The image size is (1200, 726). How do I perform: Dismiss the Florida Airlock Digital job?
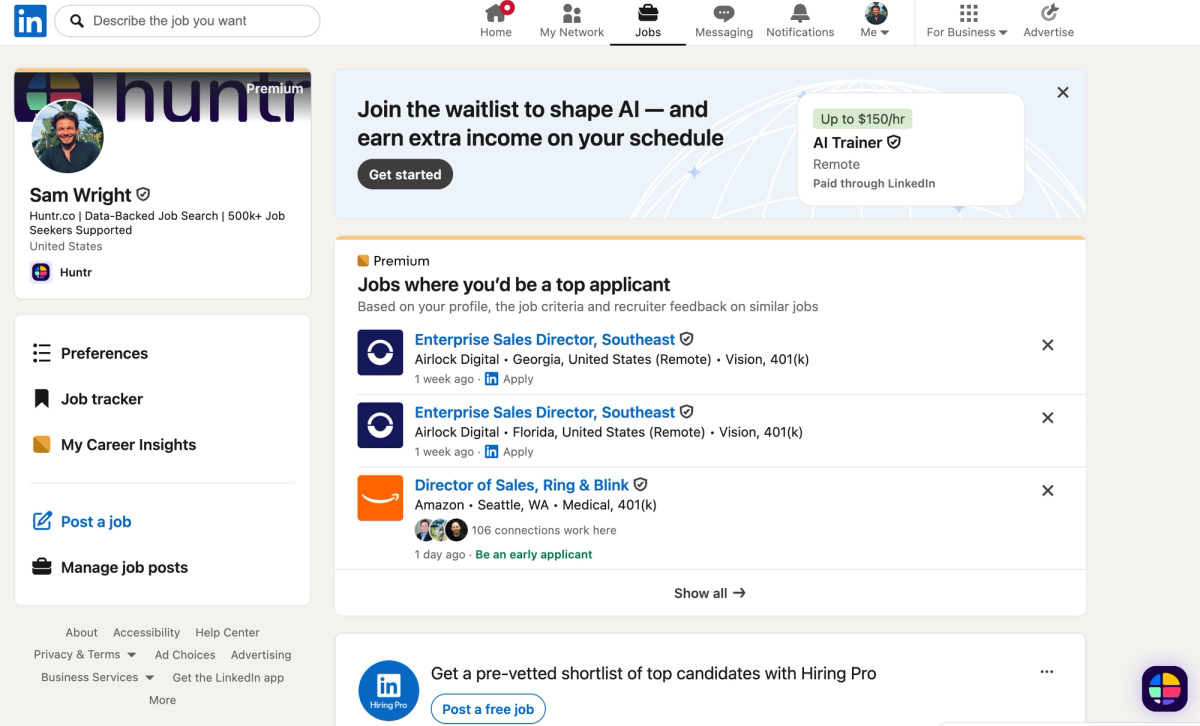[1048, 418]
